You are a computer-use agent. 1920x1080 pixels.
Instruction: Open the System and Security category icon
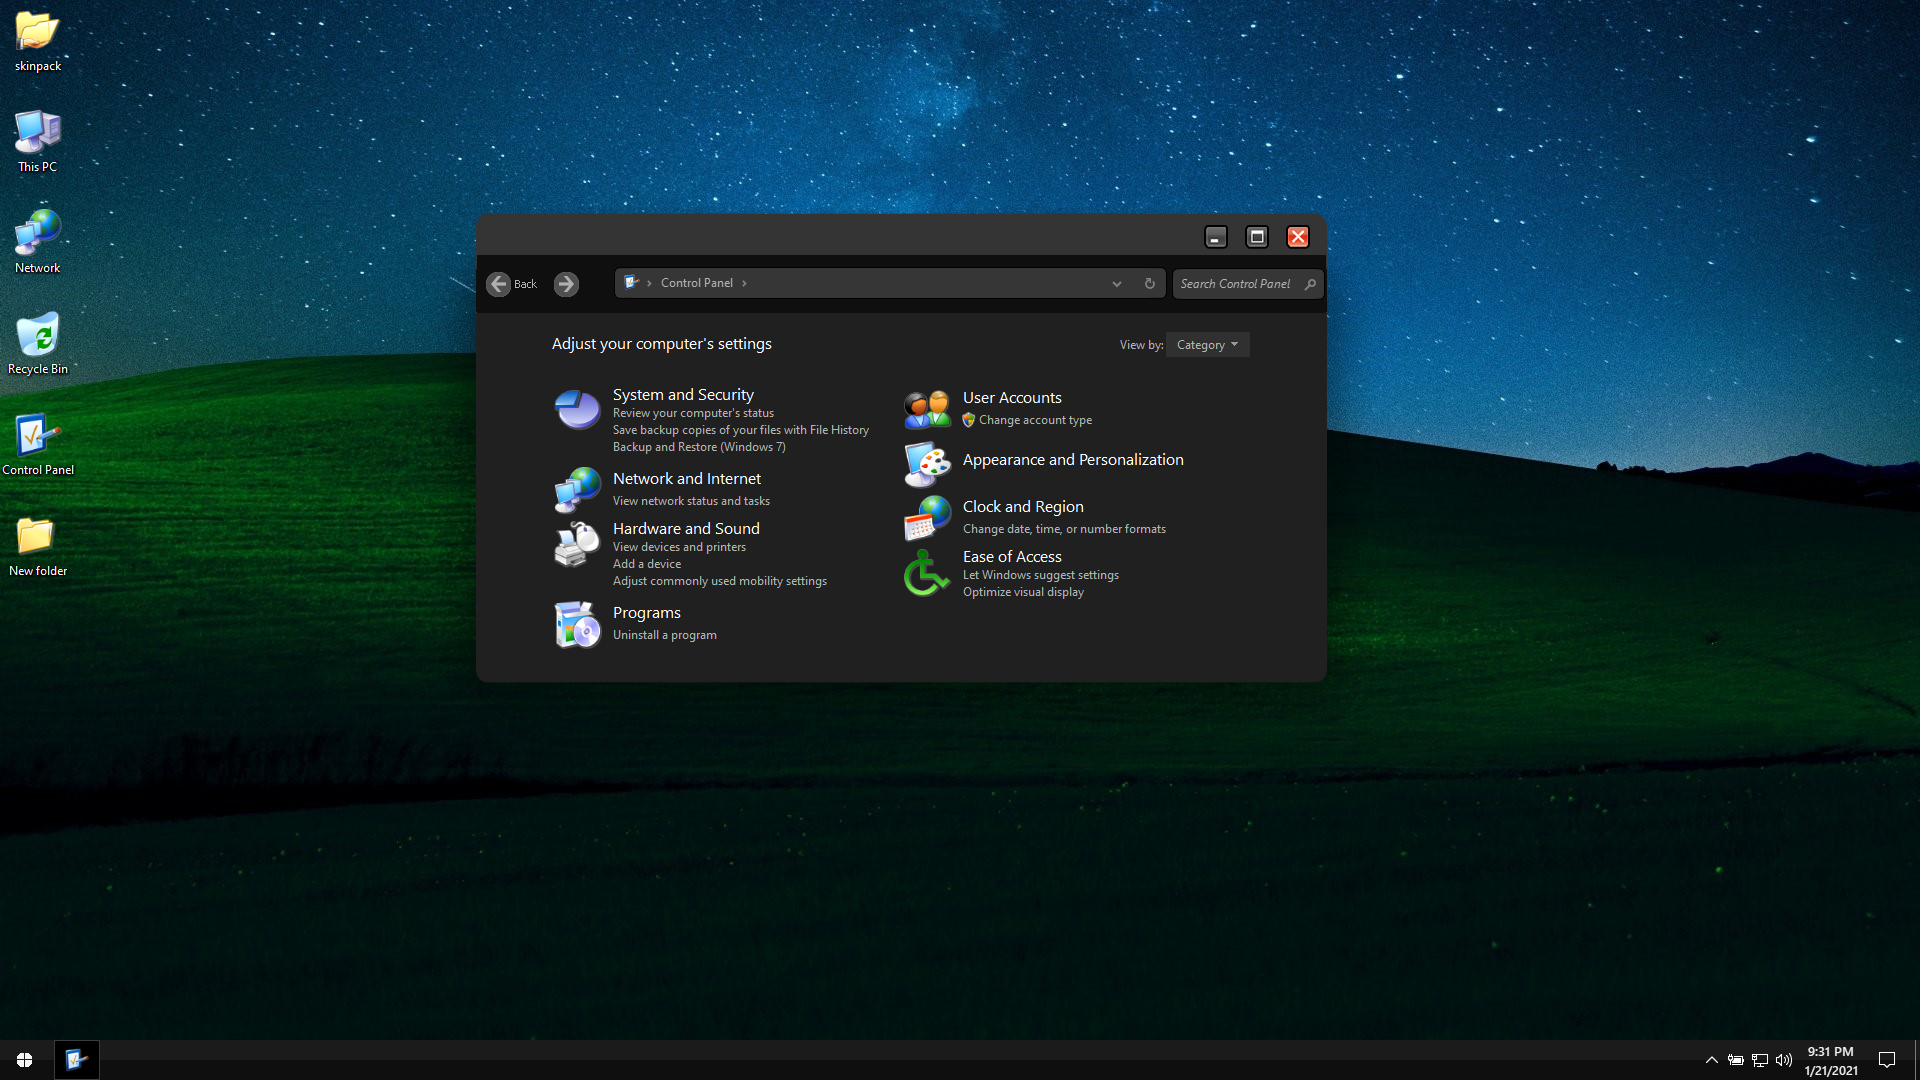click(577, 409)
